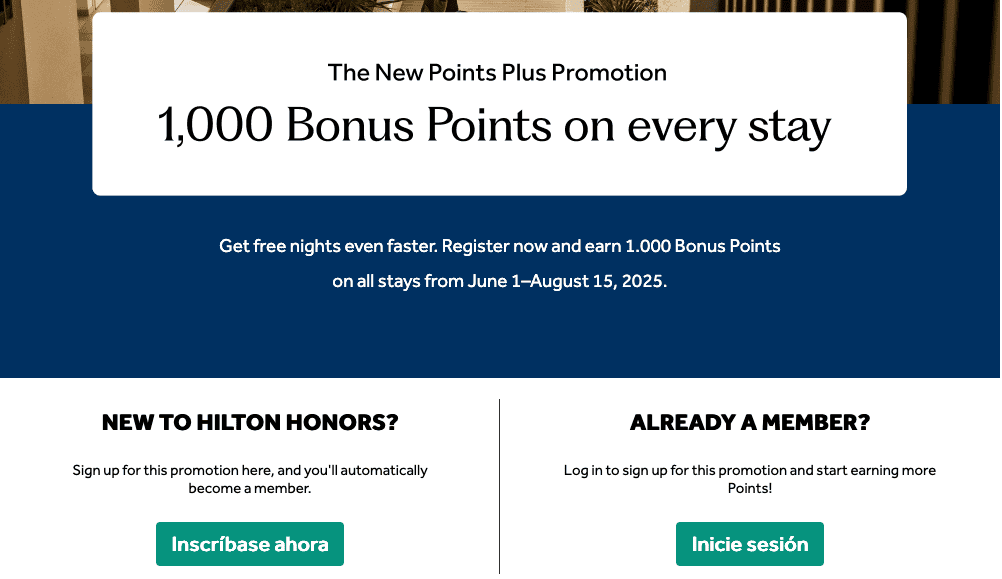Click the "Get free nights even faster" sentence
Viewport: 1002px width, 579px height.
(327, 246)
